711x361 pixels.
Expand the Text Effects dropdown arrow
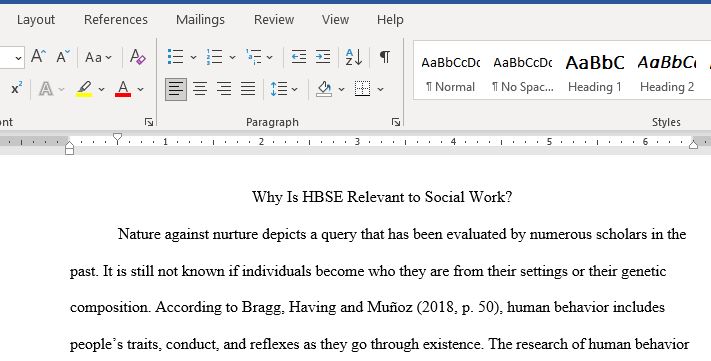pos(61,89)
